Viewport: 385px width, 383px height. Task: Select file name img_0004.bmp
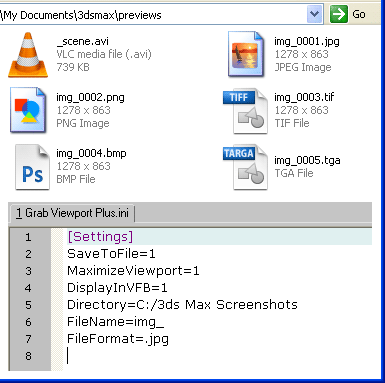click(x=91, y=153)
